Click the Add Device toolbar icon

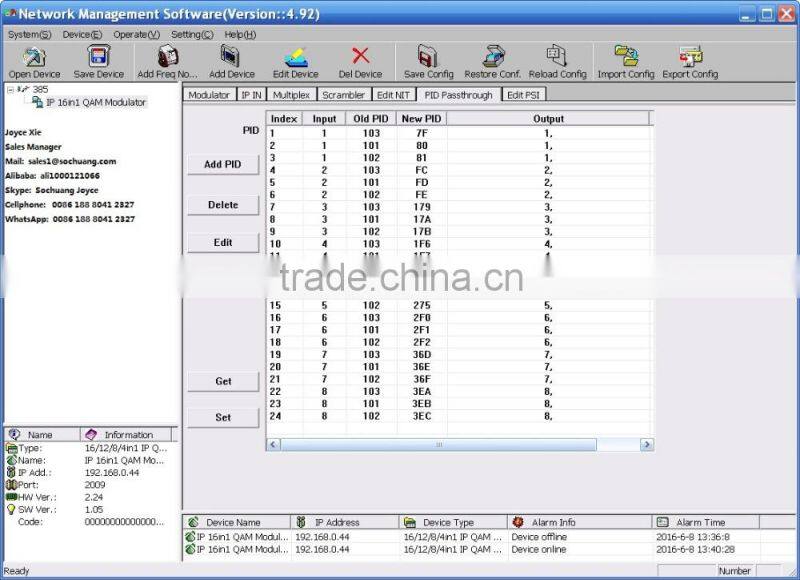(x=231, y=57)
